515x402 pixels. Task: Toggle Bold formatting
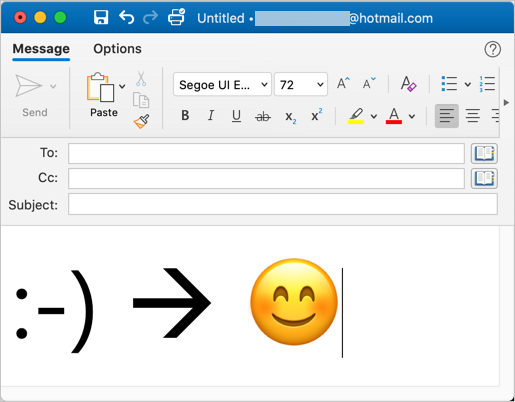pos(185,116)
